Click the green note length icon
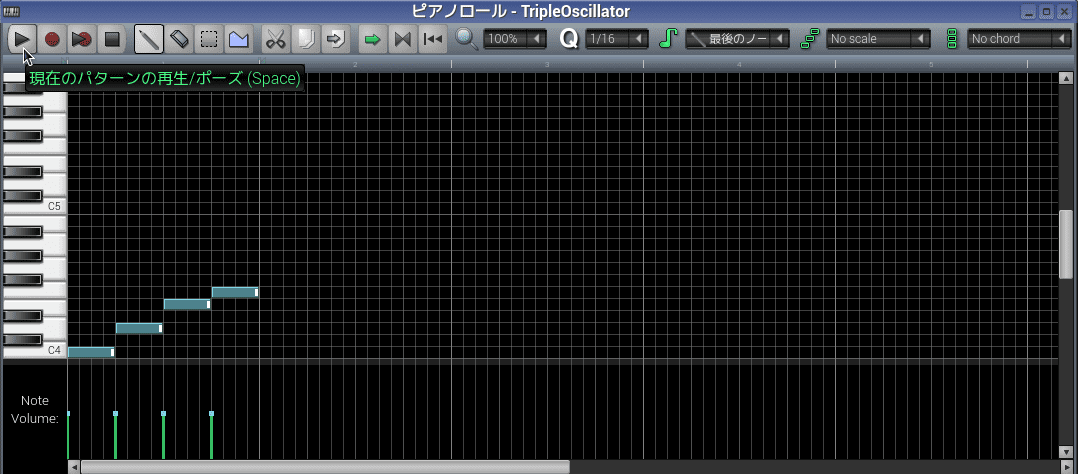Viewport: 1078px width, 474px height. (668, 39)
